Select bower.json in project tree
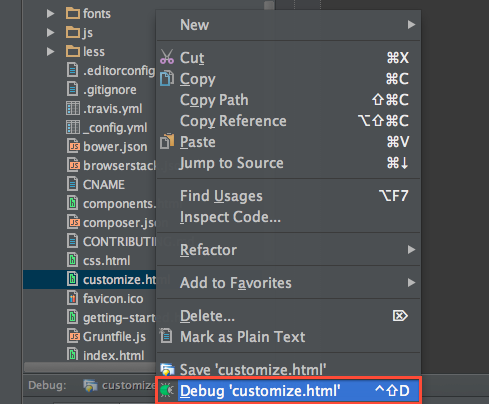Viewport: 489px width, 404px height. pyautogui.click(x=115, y=147)
